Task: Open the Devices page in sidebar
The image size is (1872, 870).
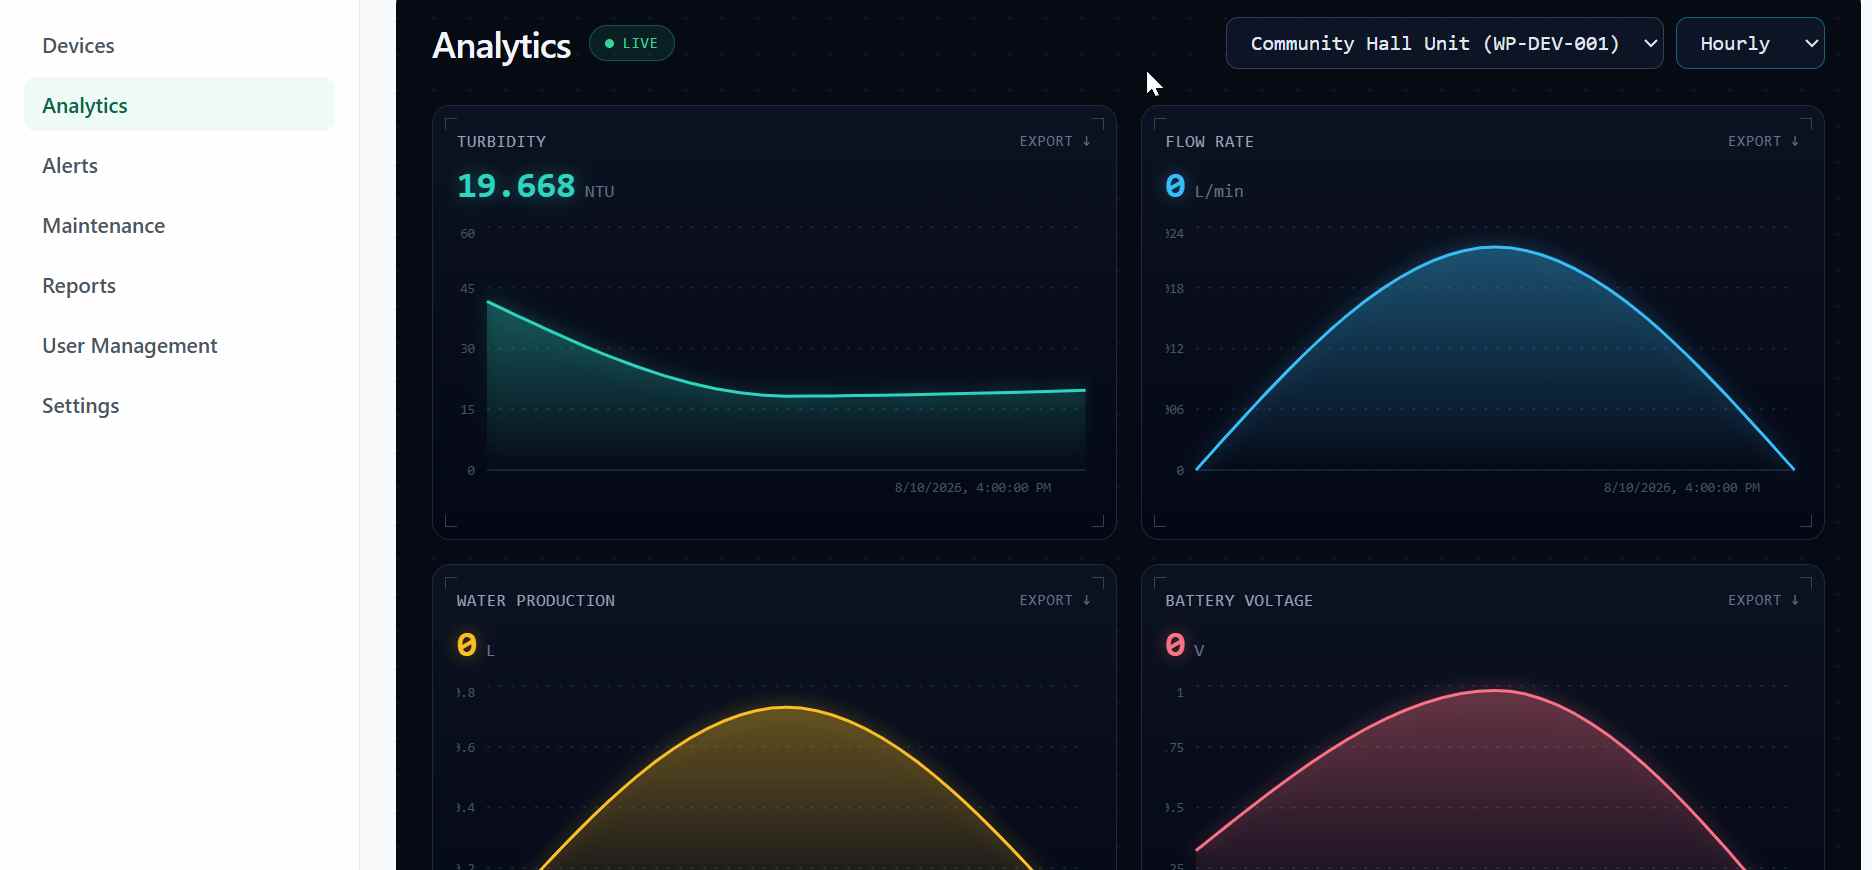Action: coord(179,45)
